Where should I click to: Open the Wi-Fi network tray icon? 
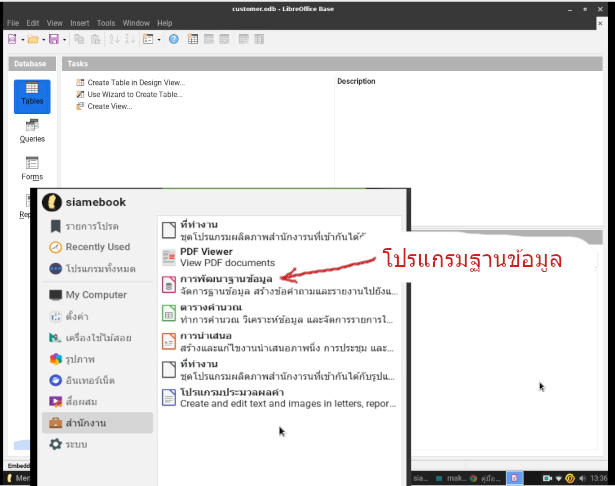pyautogui.click(x=559, y=479)
